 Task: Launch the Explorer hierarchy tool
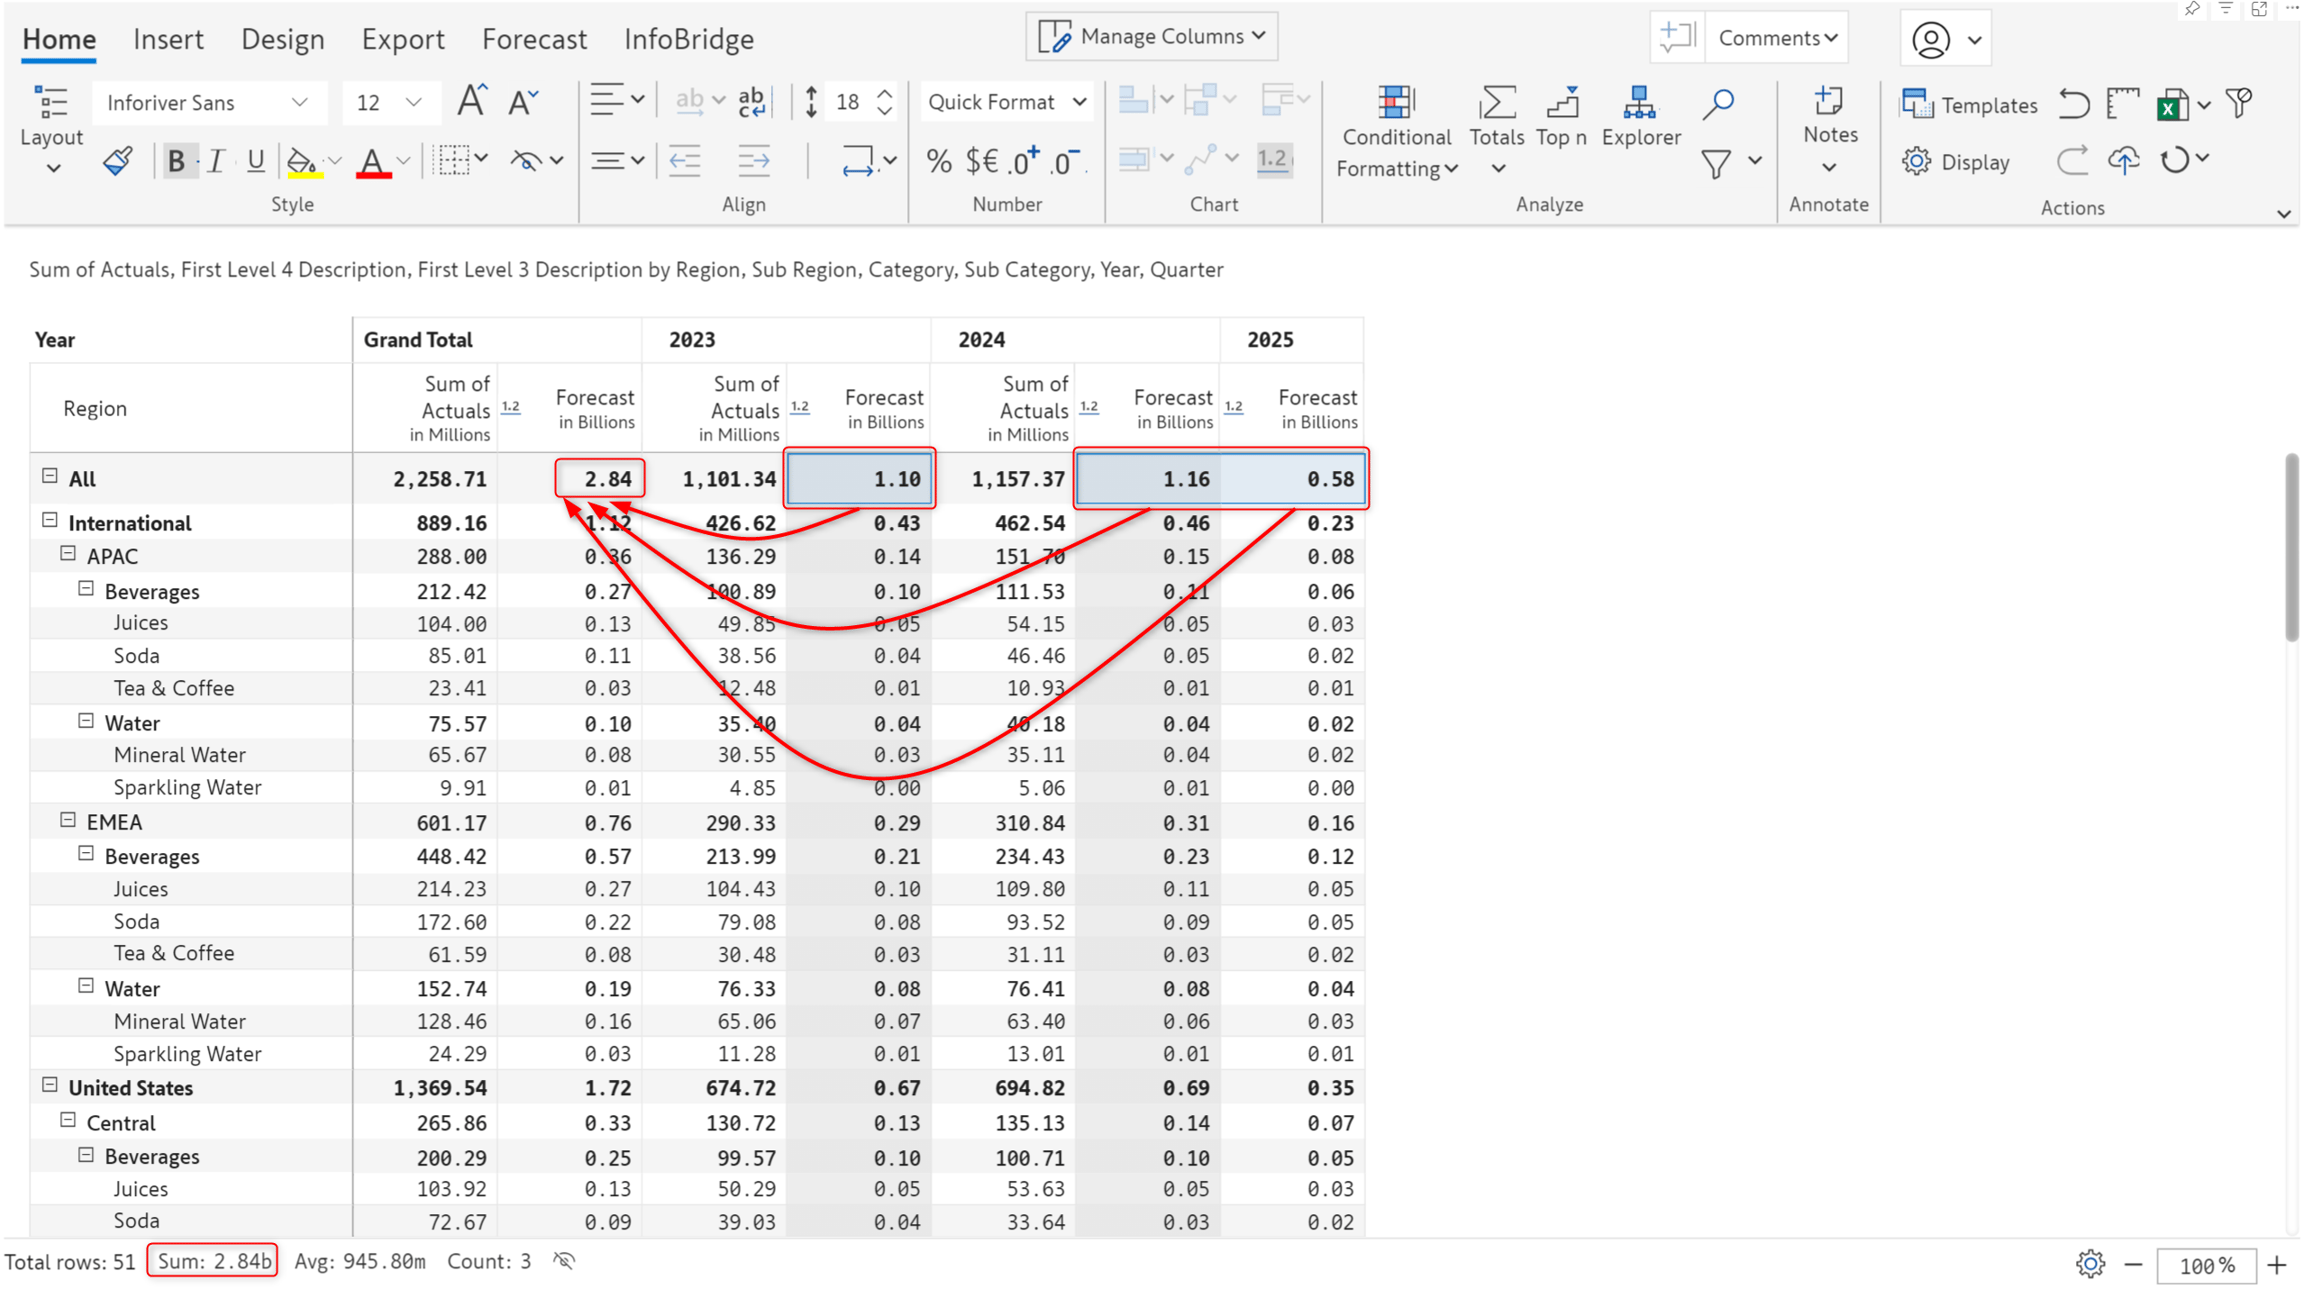(1640, 117)
